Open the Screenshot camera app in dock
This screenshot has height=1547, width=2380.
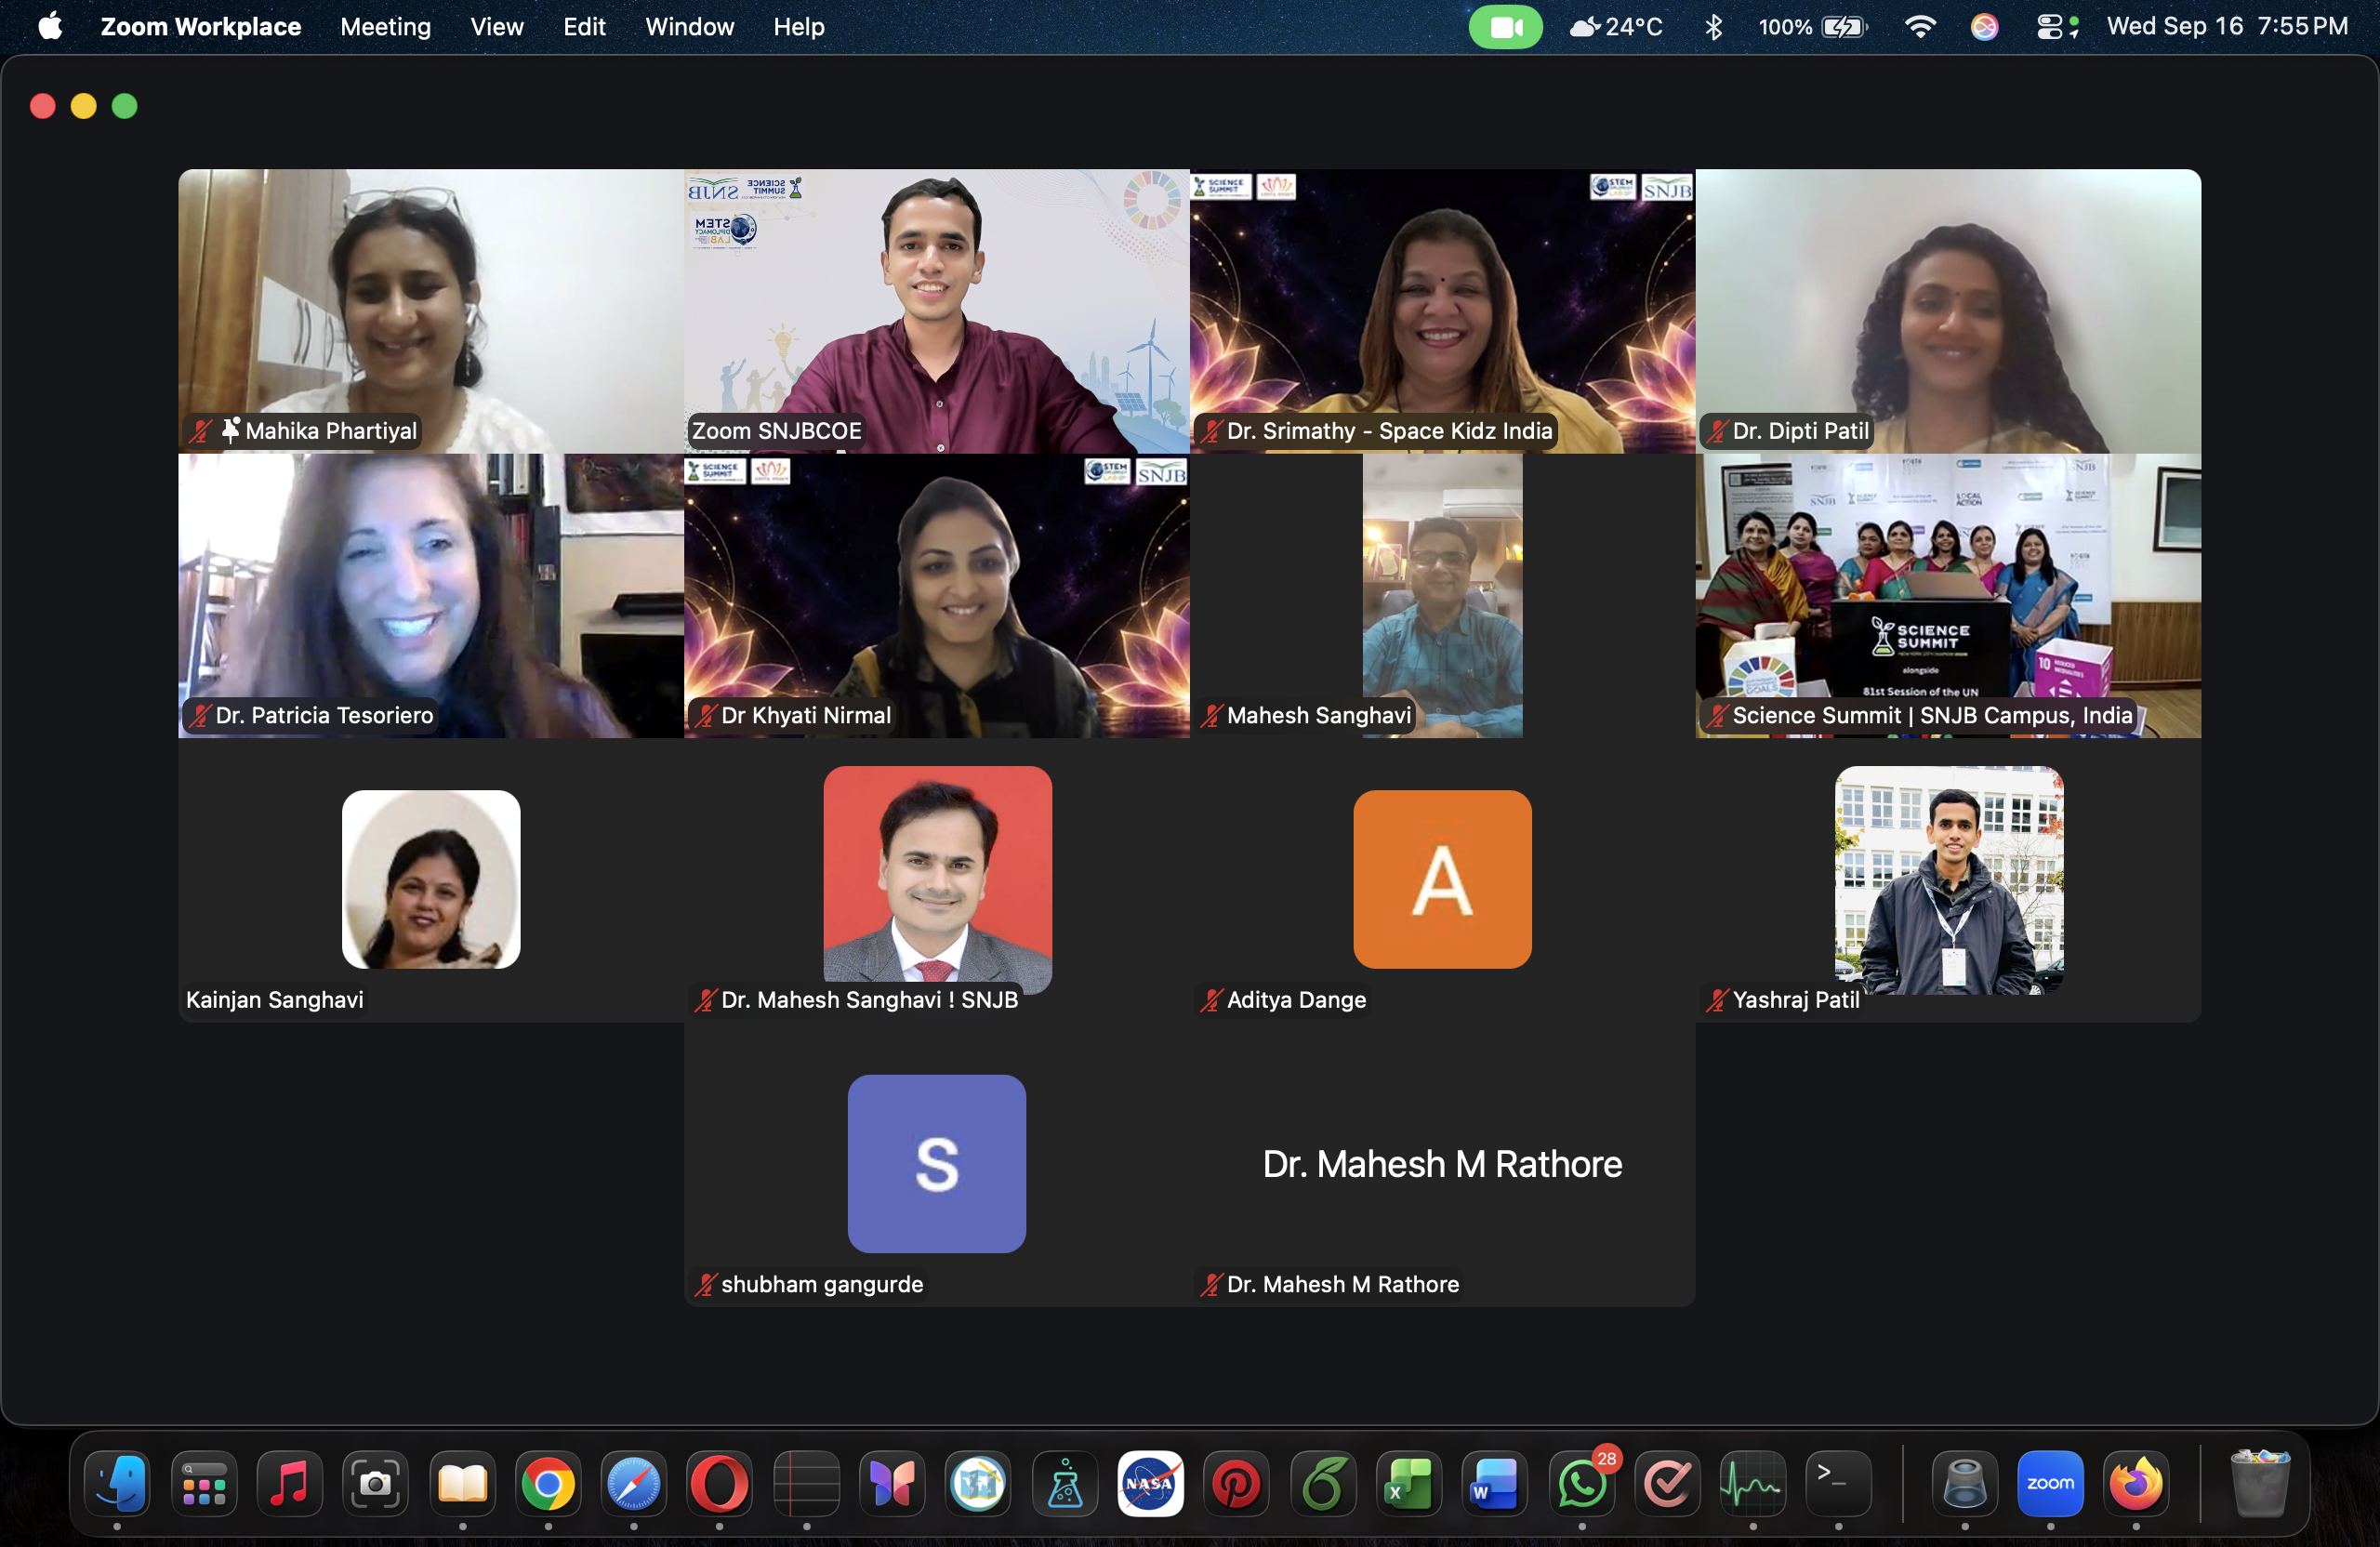(x=376, y=1484)
